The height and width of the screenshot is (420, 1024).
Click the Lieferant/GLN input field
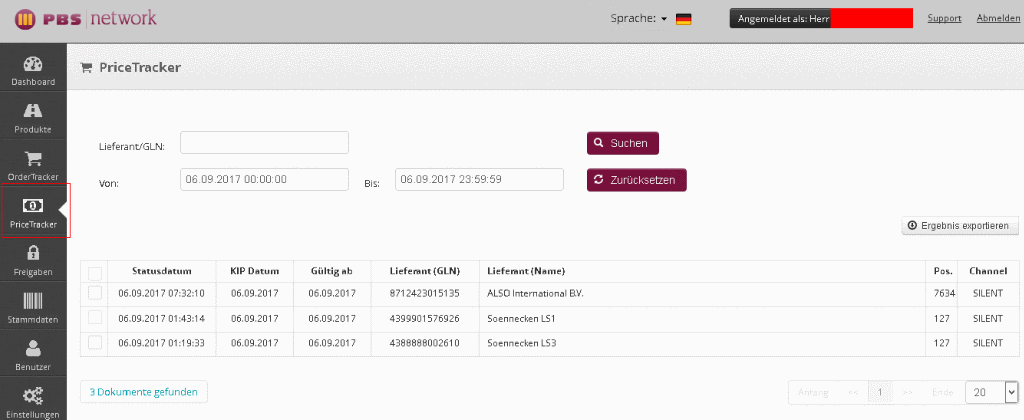tap(264, 142)
